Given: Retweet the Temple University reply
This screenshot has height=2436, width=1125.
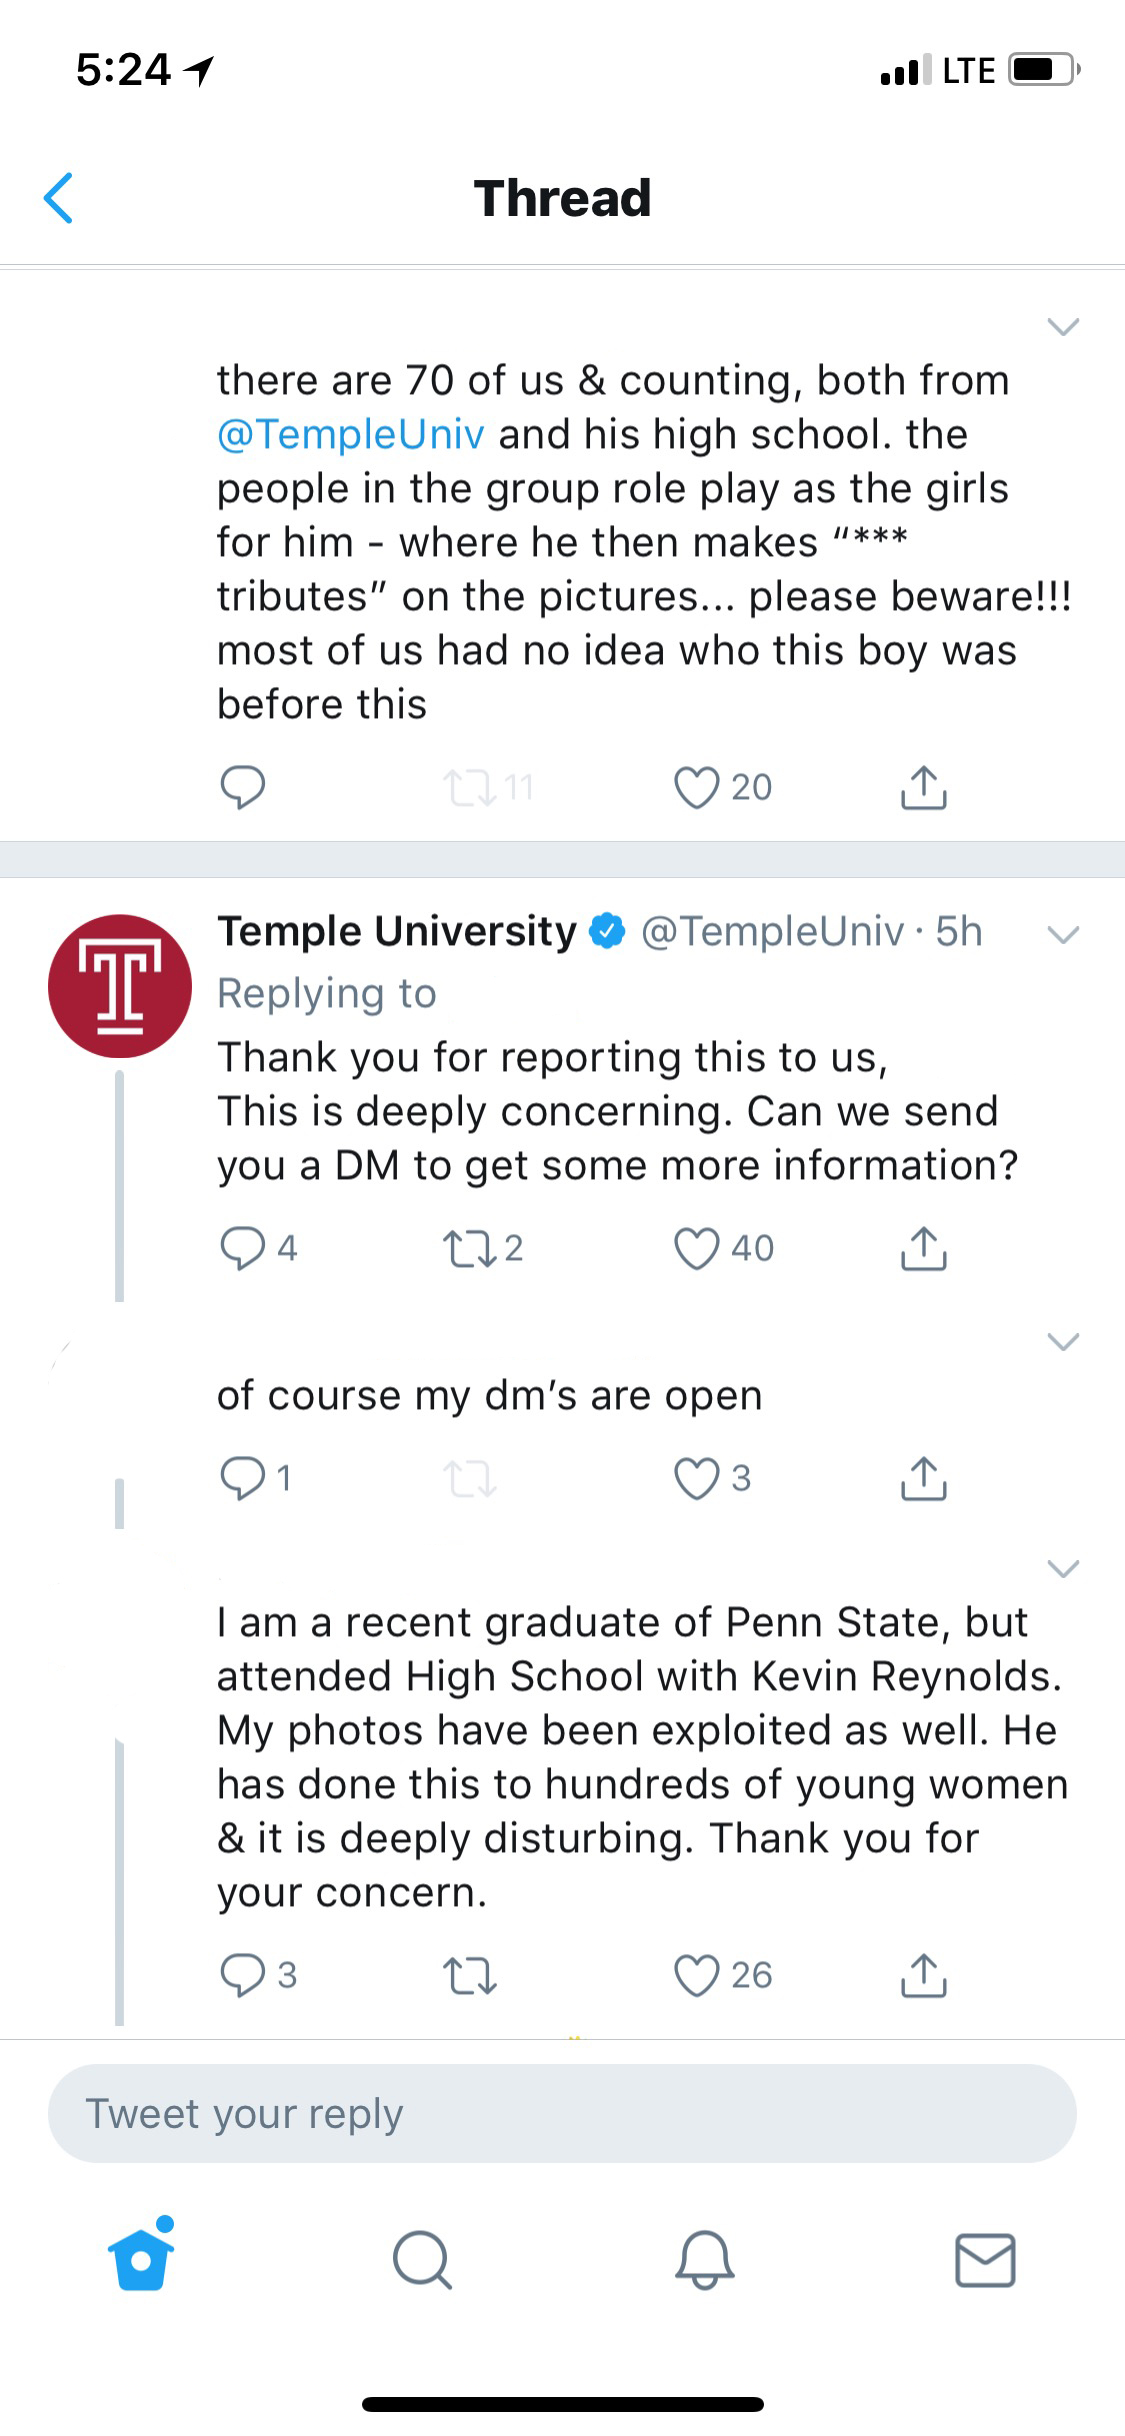Looking at the screenshot, I should click(469, 1248).
